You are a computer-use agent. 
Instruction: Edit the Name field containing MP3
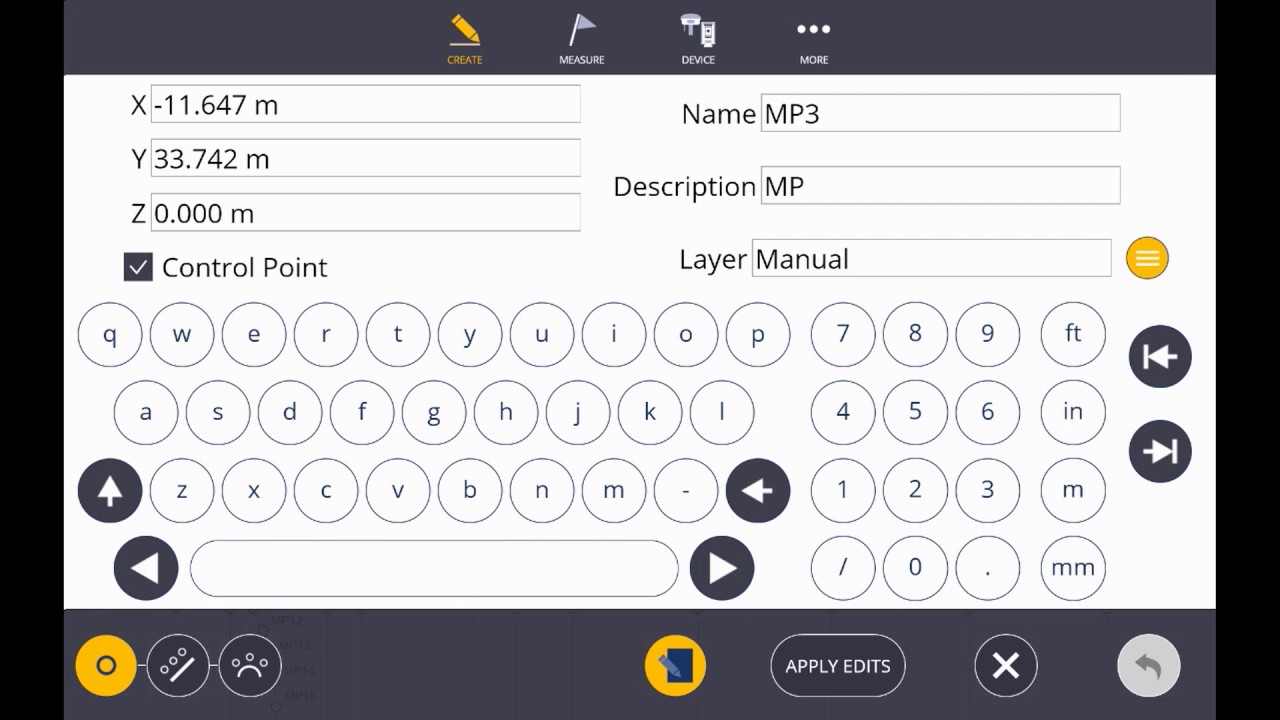point(940,113)
